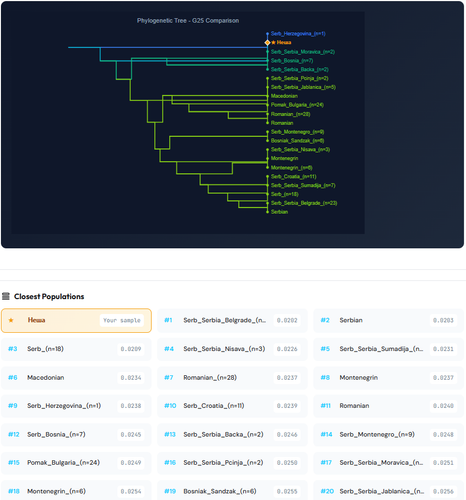466x500 pixels.
Task: Select Serb_Herzegovina_(n=1) label in tree
Action: 298,34
